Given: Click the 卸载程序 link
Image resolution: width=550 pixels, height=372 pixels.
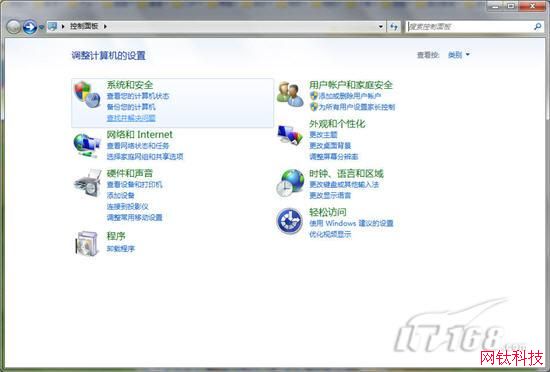Looking at the screenshot, I should point(120,249).
